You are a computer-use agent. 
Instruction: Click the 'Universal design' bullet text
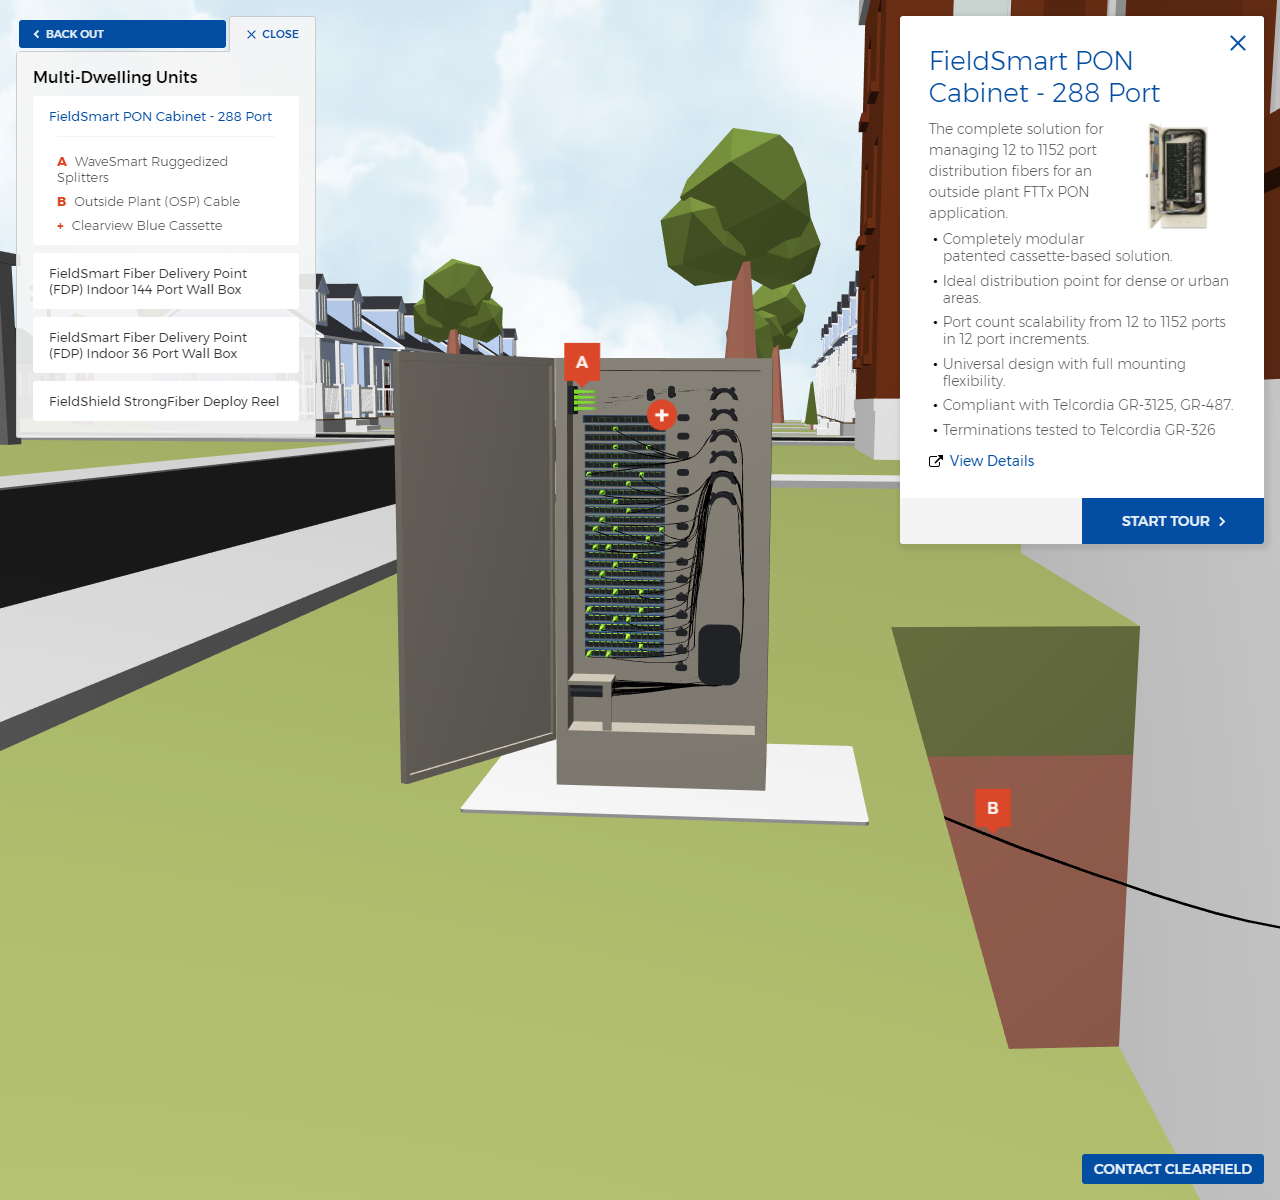click(x=1064, y=372)
